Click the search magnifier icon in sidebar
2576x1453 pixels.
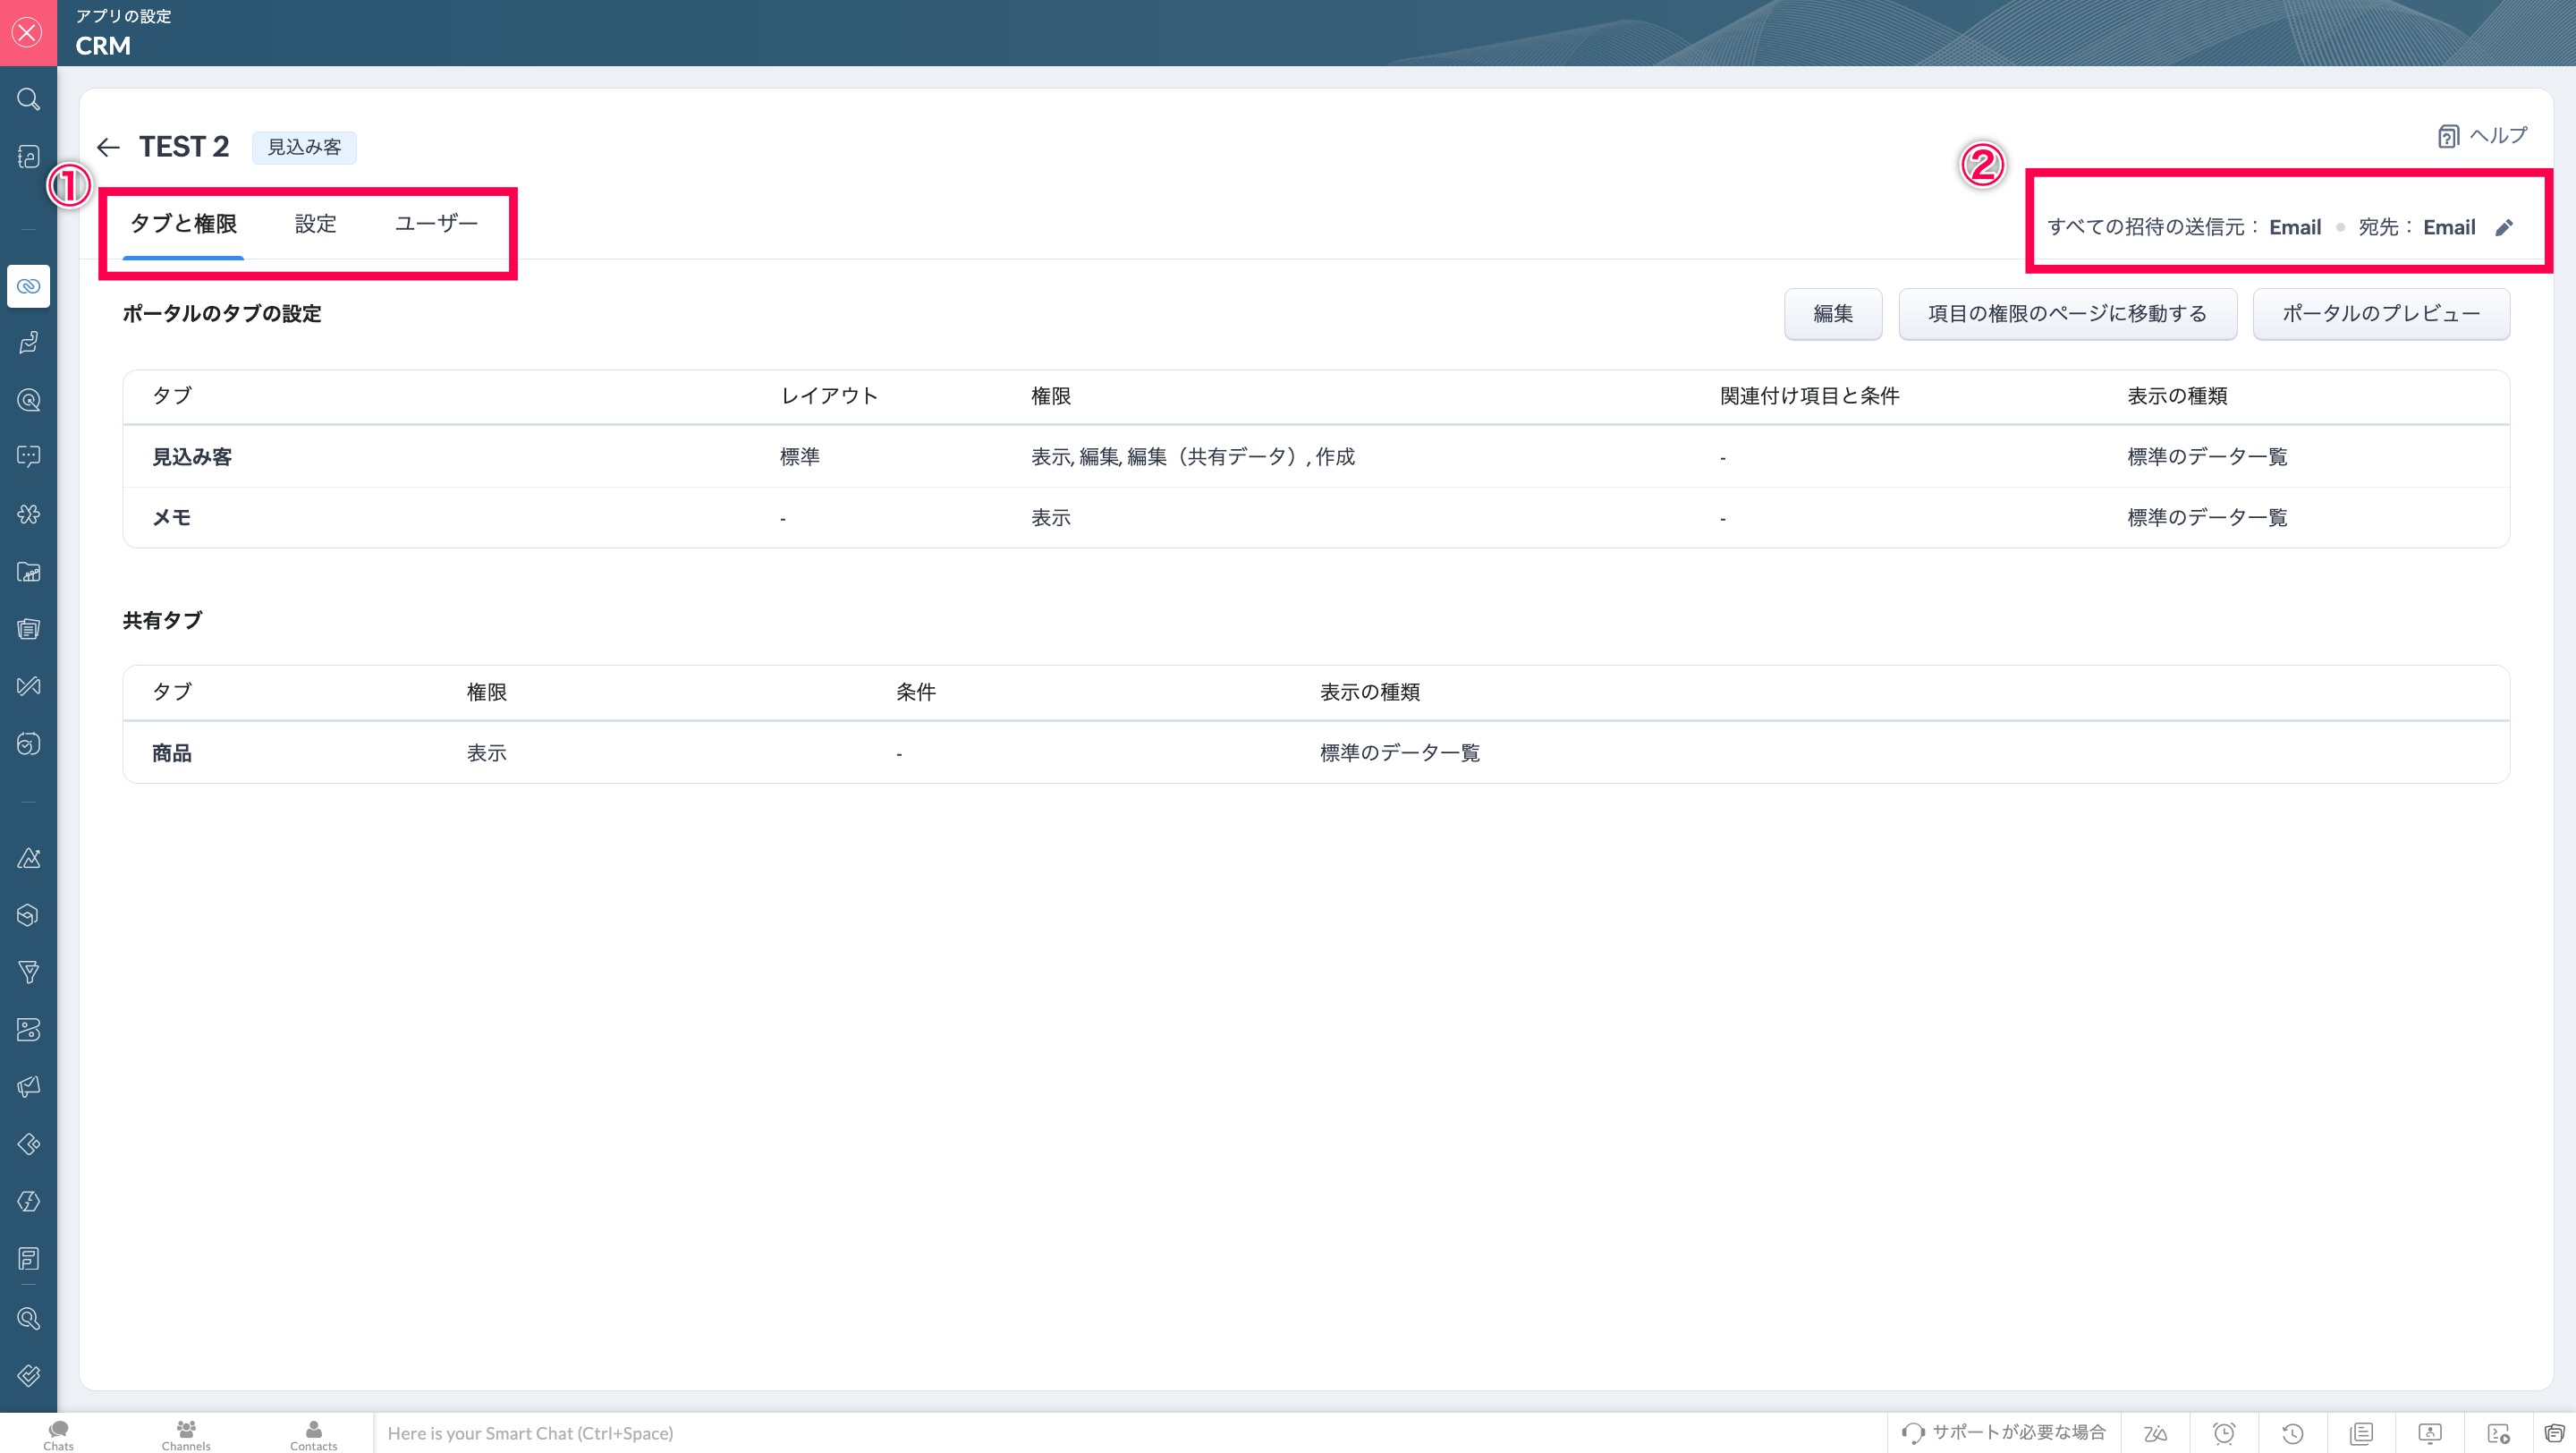point(28,99)
